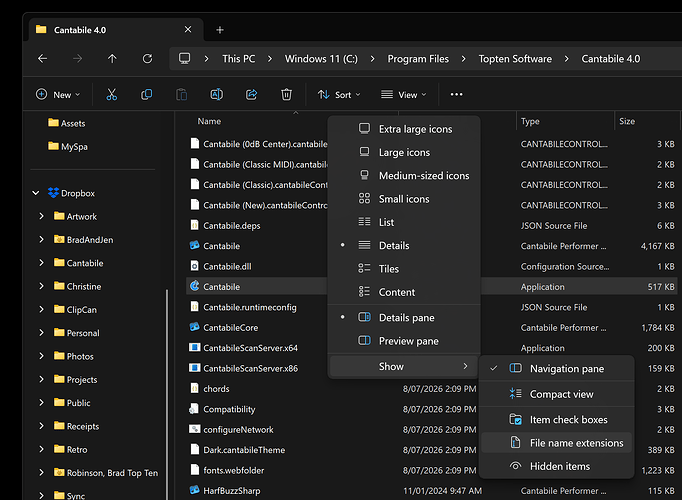
Task: Click the CantabileScanServer.x86 file icon
Action: (194, 368)
